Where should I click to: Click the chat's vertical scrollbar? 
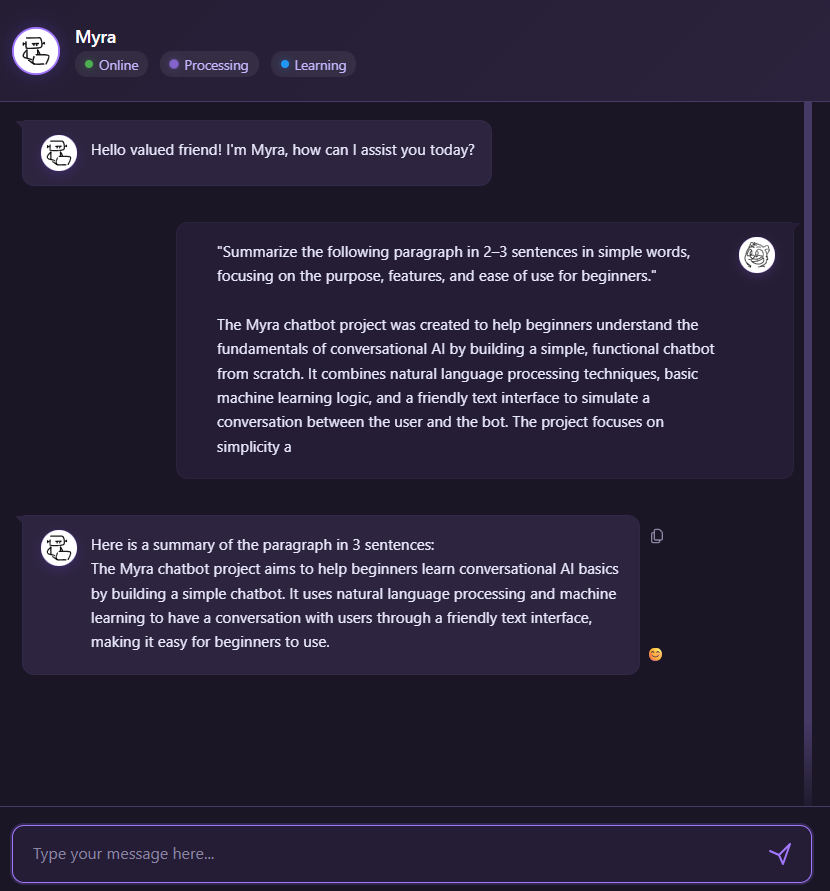point(808,450)
